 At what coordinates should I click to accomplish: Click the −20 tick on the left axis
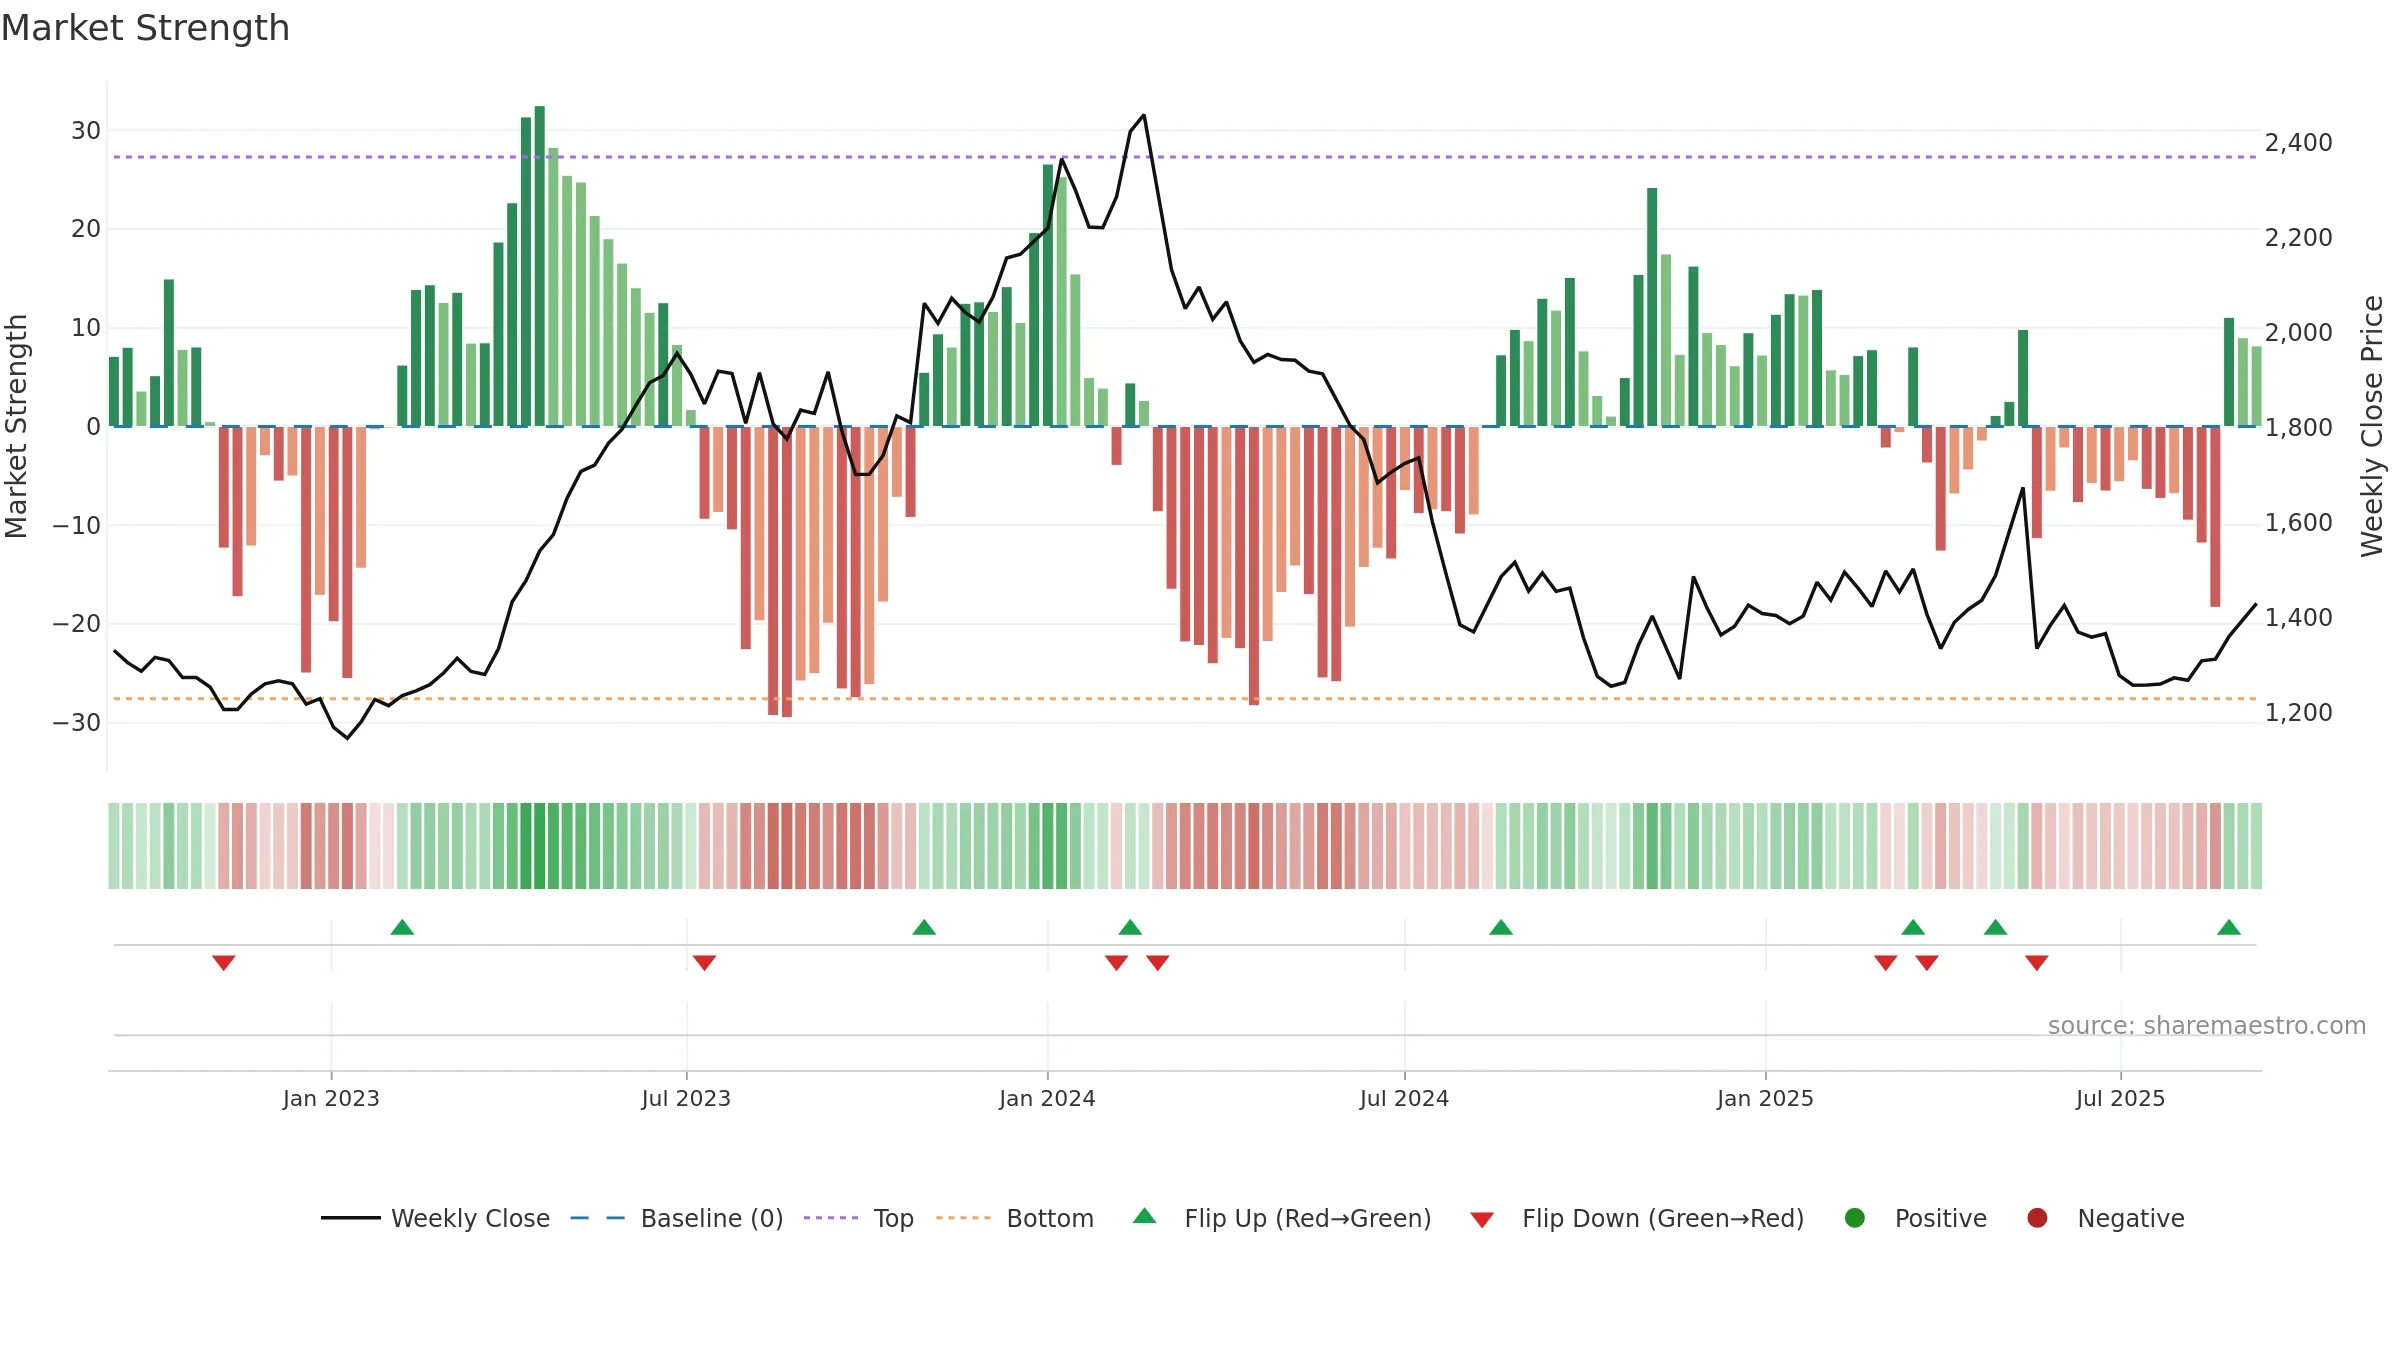77,623
